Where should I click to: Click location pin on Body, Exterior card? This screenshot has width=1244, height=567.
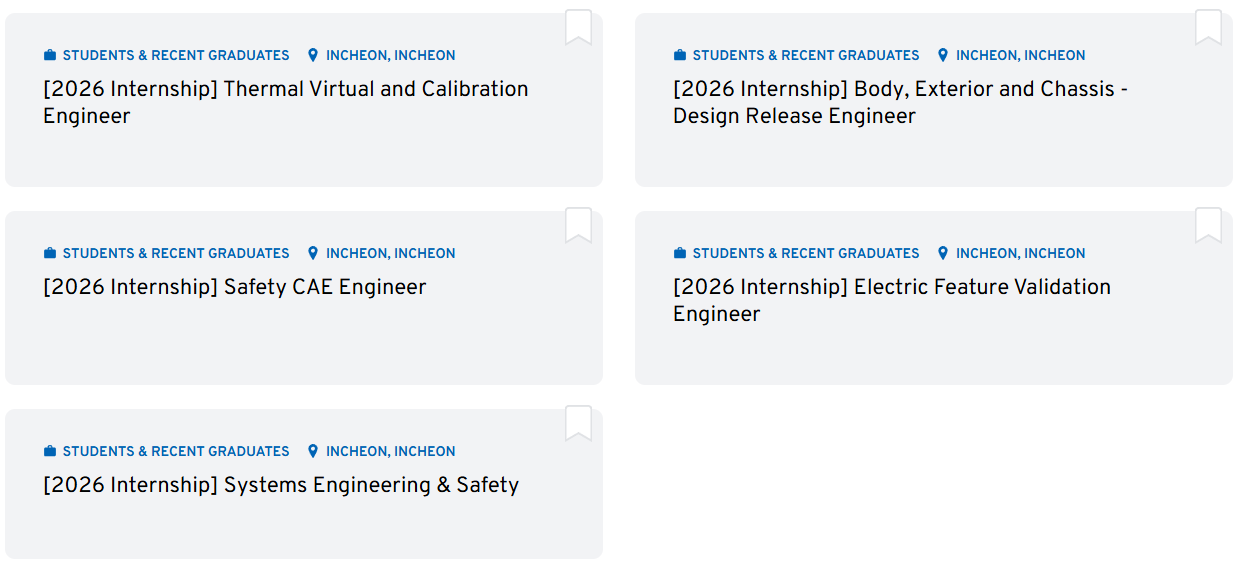tap(943, 56)
